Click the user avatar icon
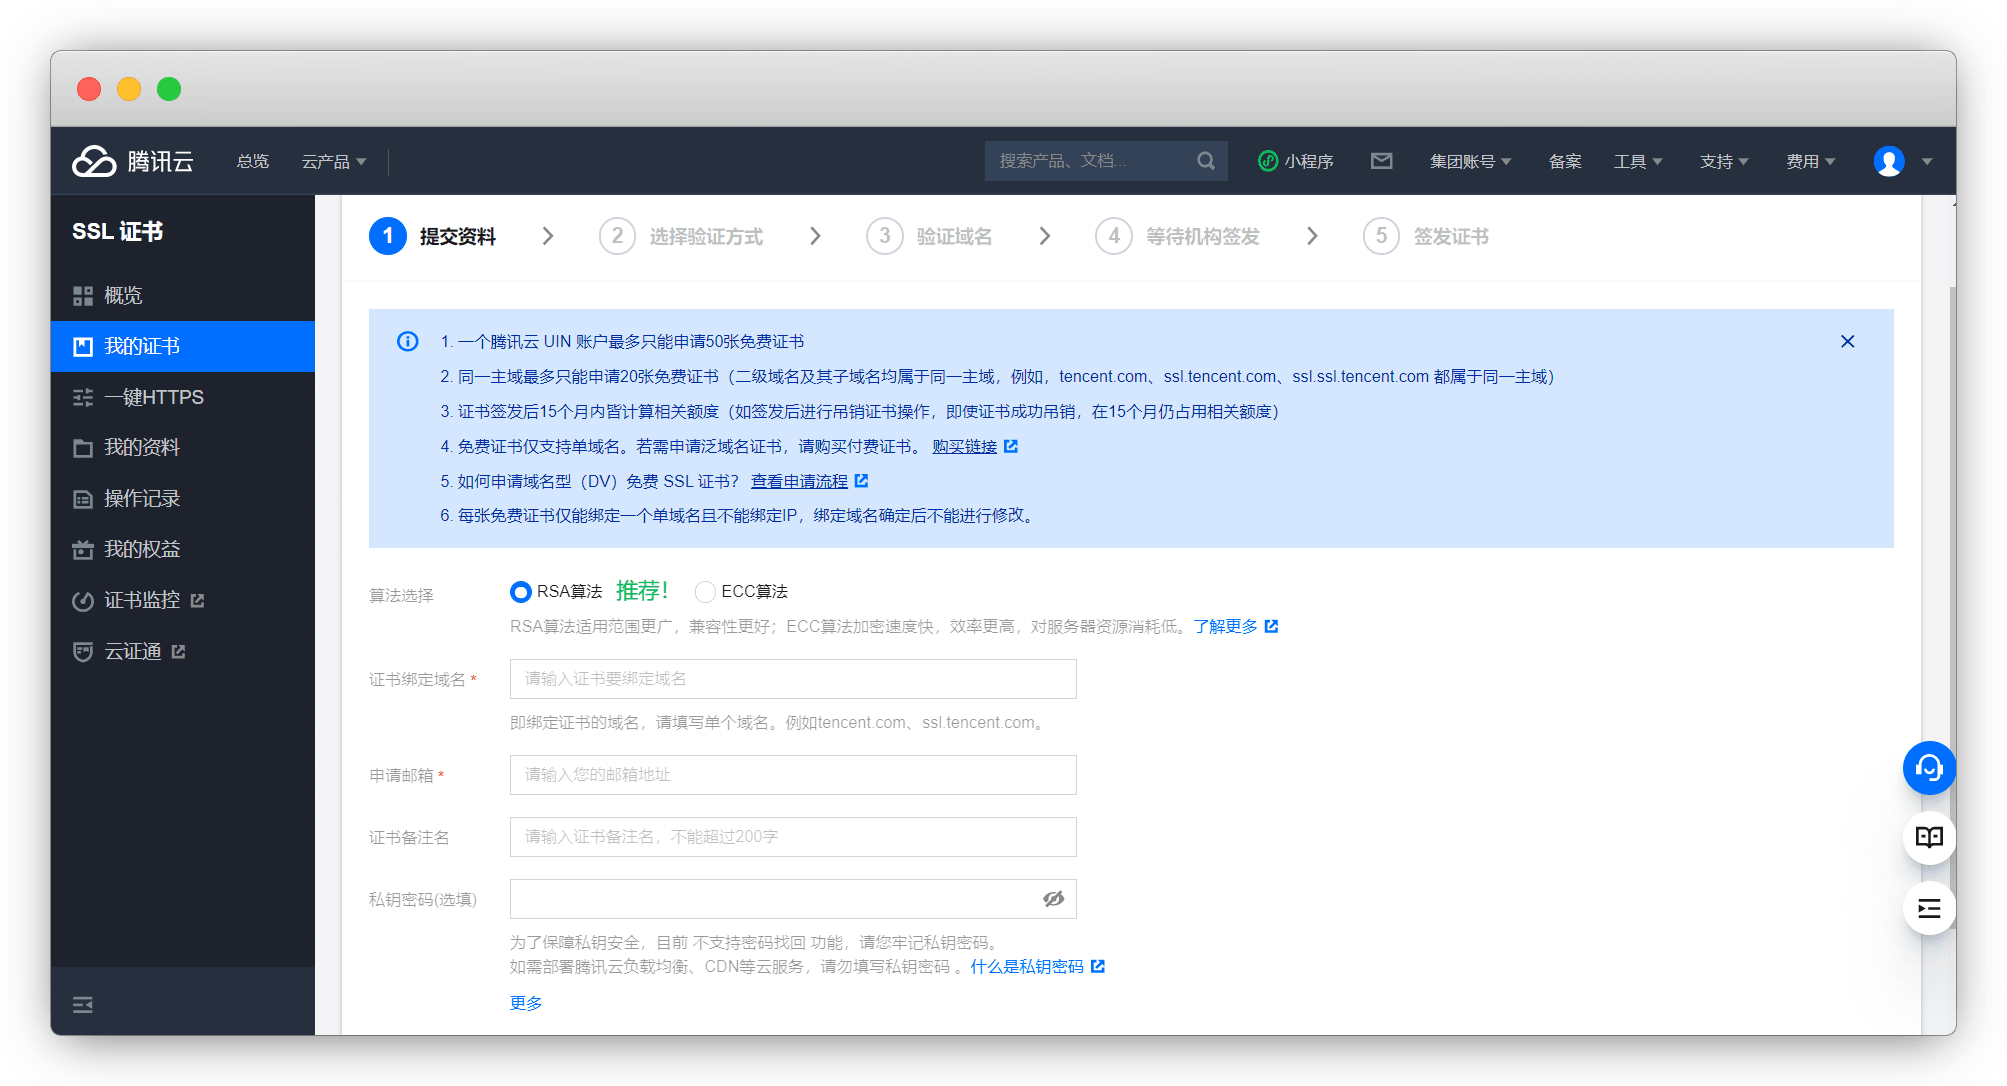 (x=1888, y=161)
